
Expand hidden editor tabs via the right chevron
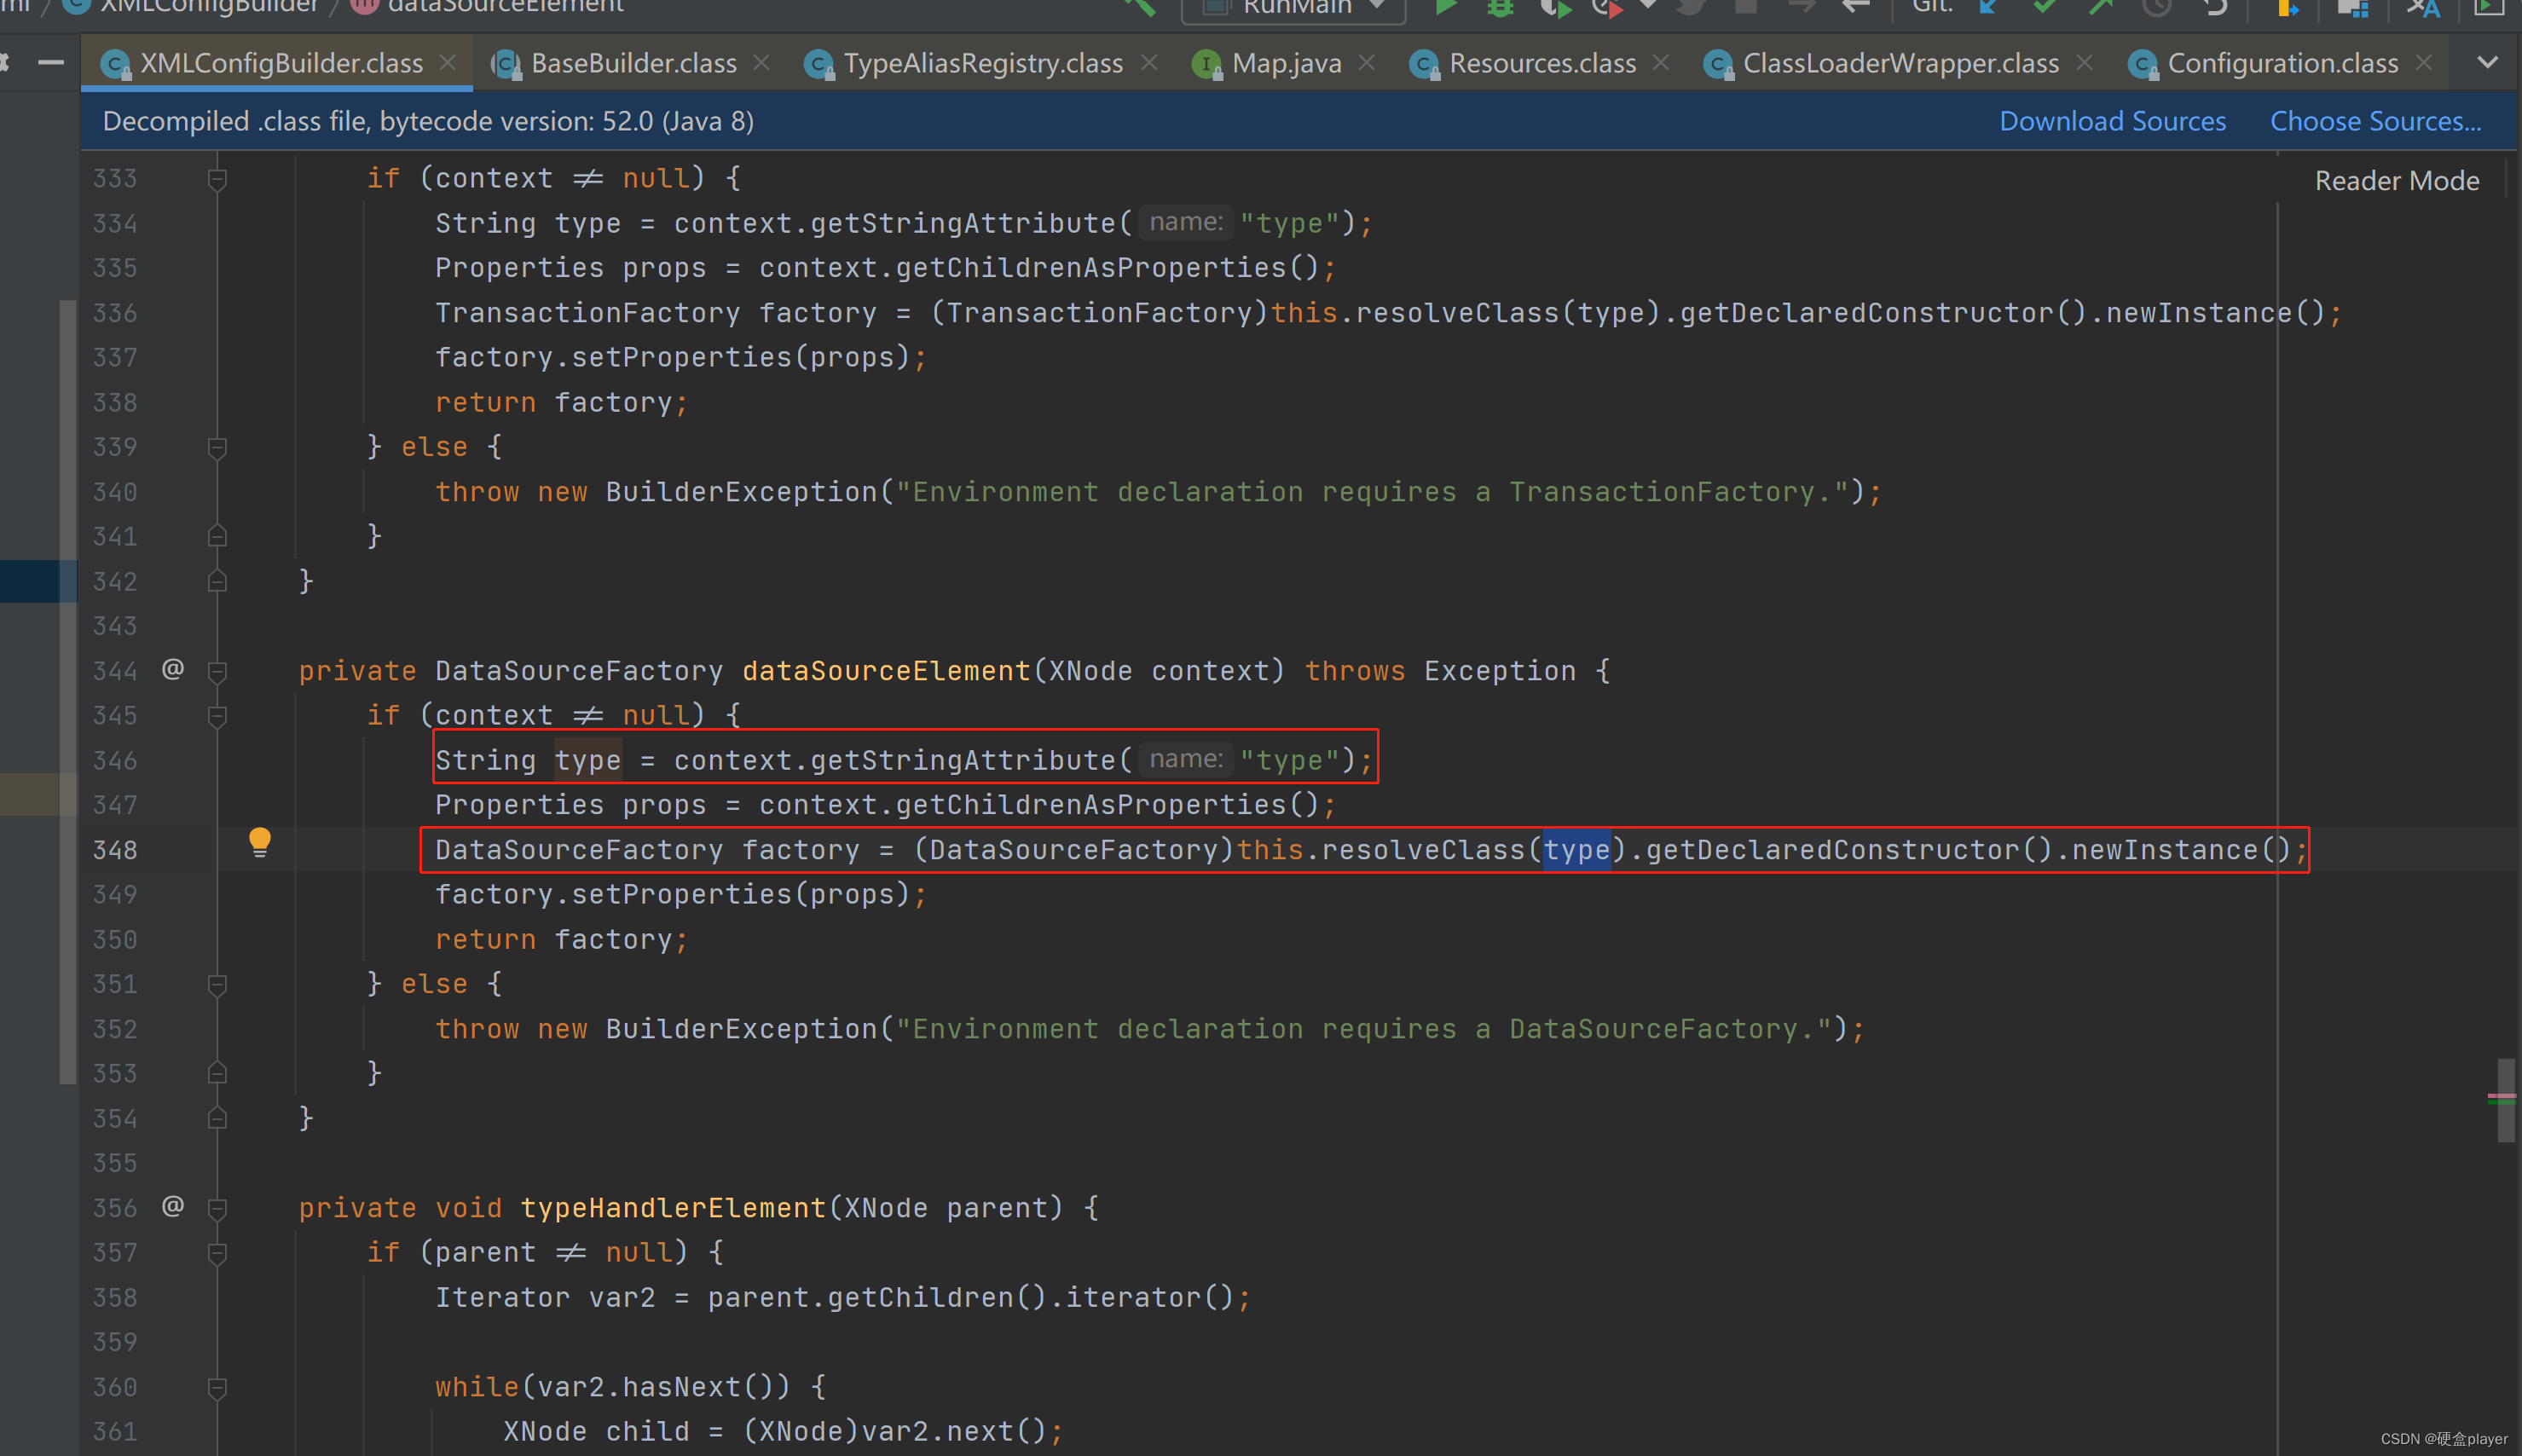(x=2487, y=62)
